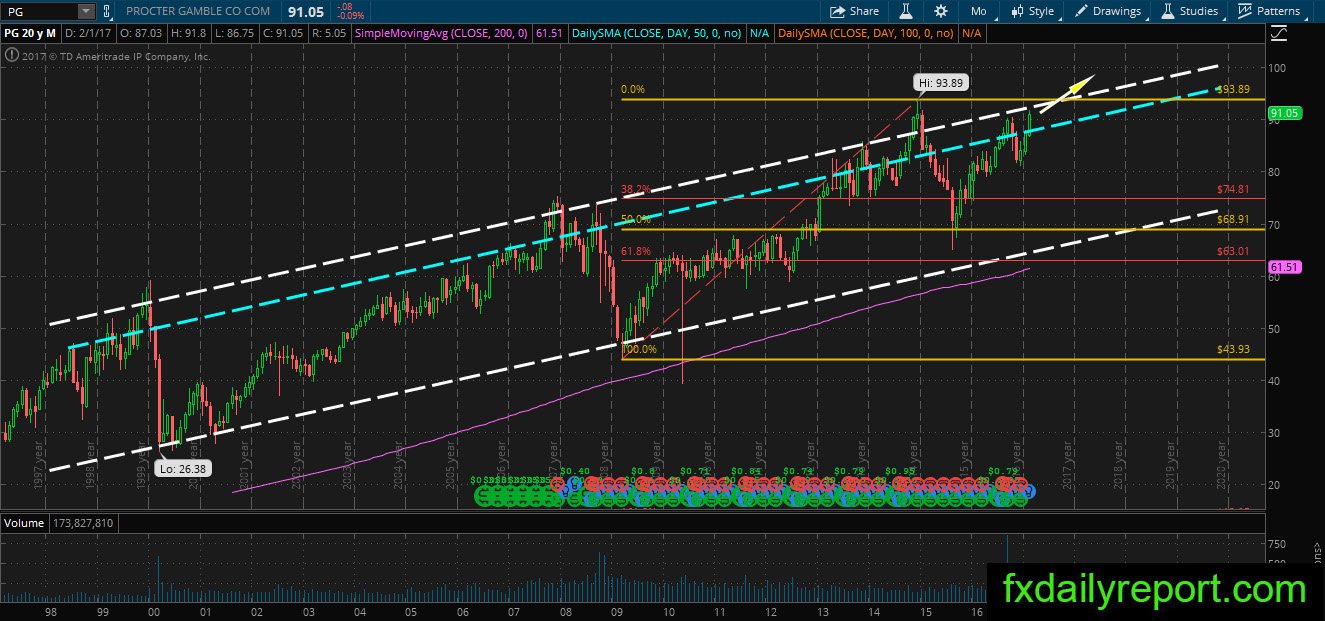The width and height of the screenshot is (1325, 621).
Task: Click the $43.93 Fibonacci level label
Action: (x=1234, y=348)
